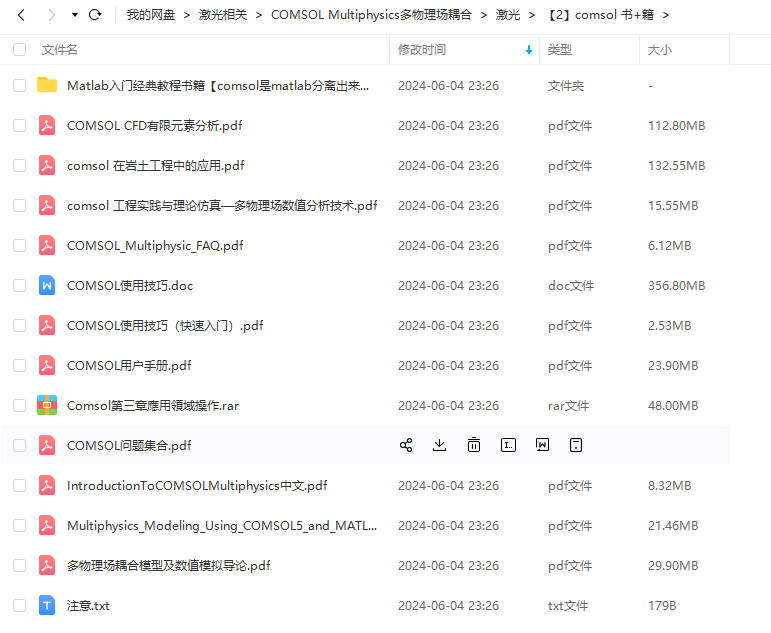The height and width of the screenshot is (633, 771).
Task: Open COMSOL CFD有限元素分析.pdf file name
Action: (x=154, y=125)
